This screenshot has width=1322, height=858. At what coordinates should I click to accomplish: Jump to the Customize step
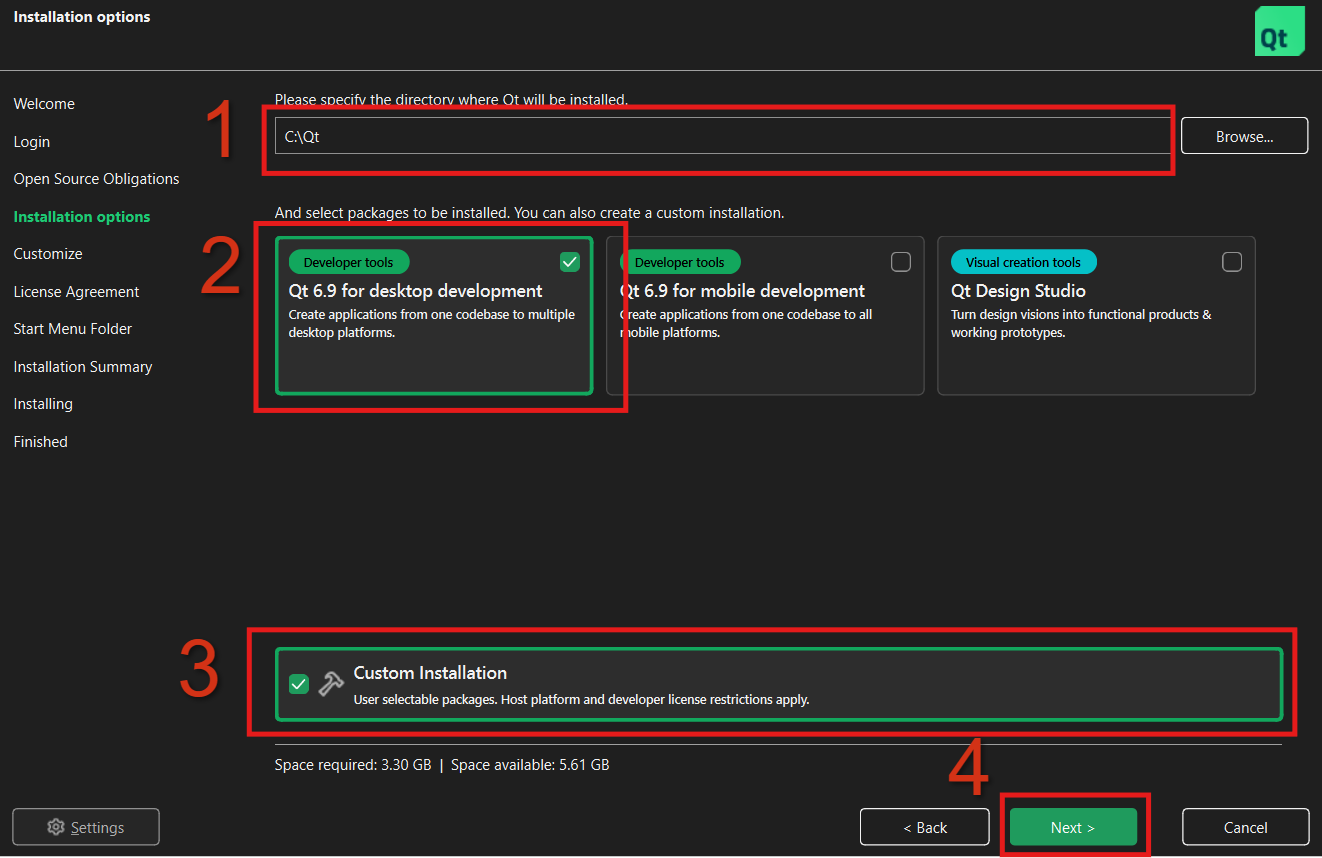48,254
